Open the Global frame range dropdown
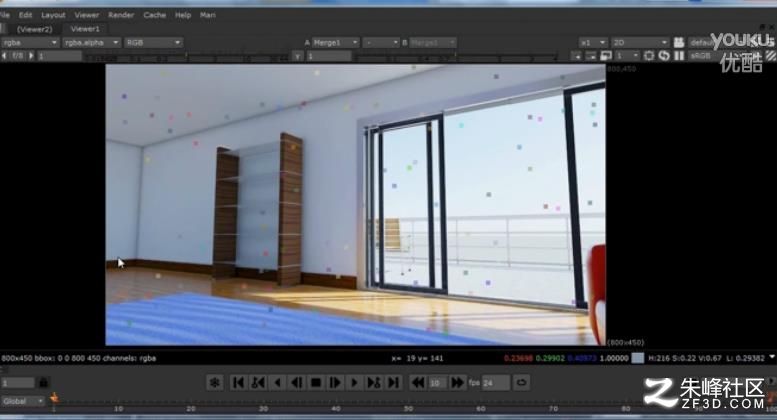777x420 pixels. tap(23, 401)
